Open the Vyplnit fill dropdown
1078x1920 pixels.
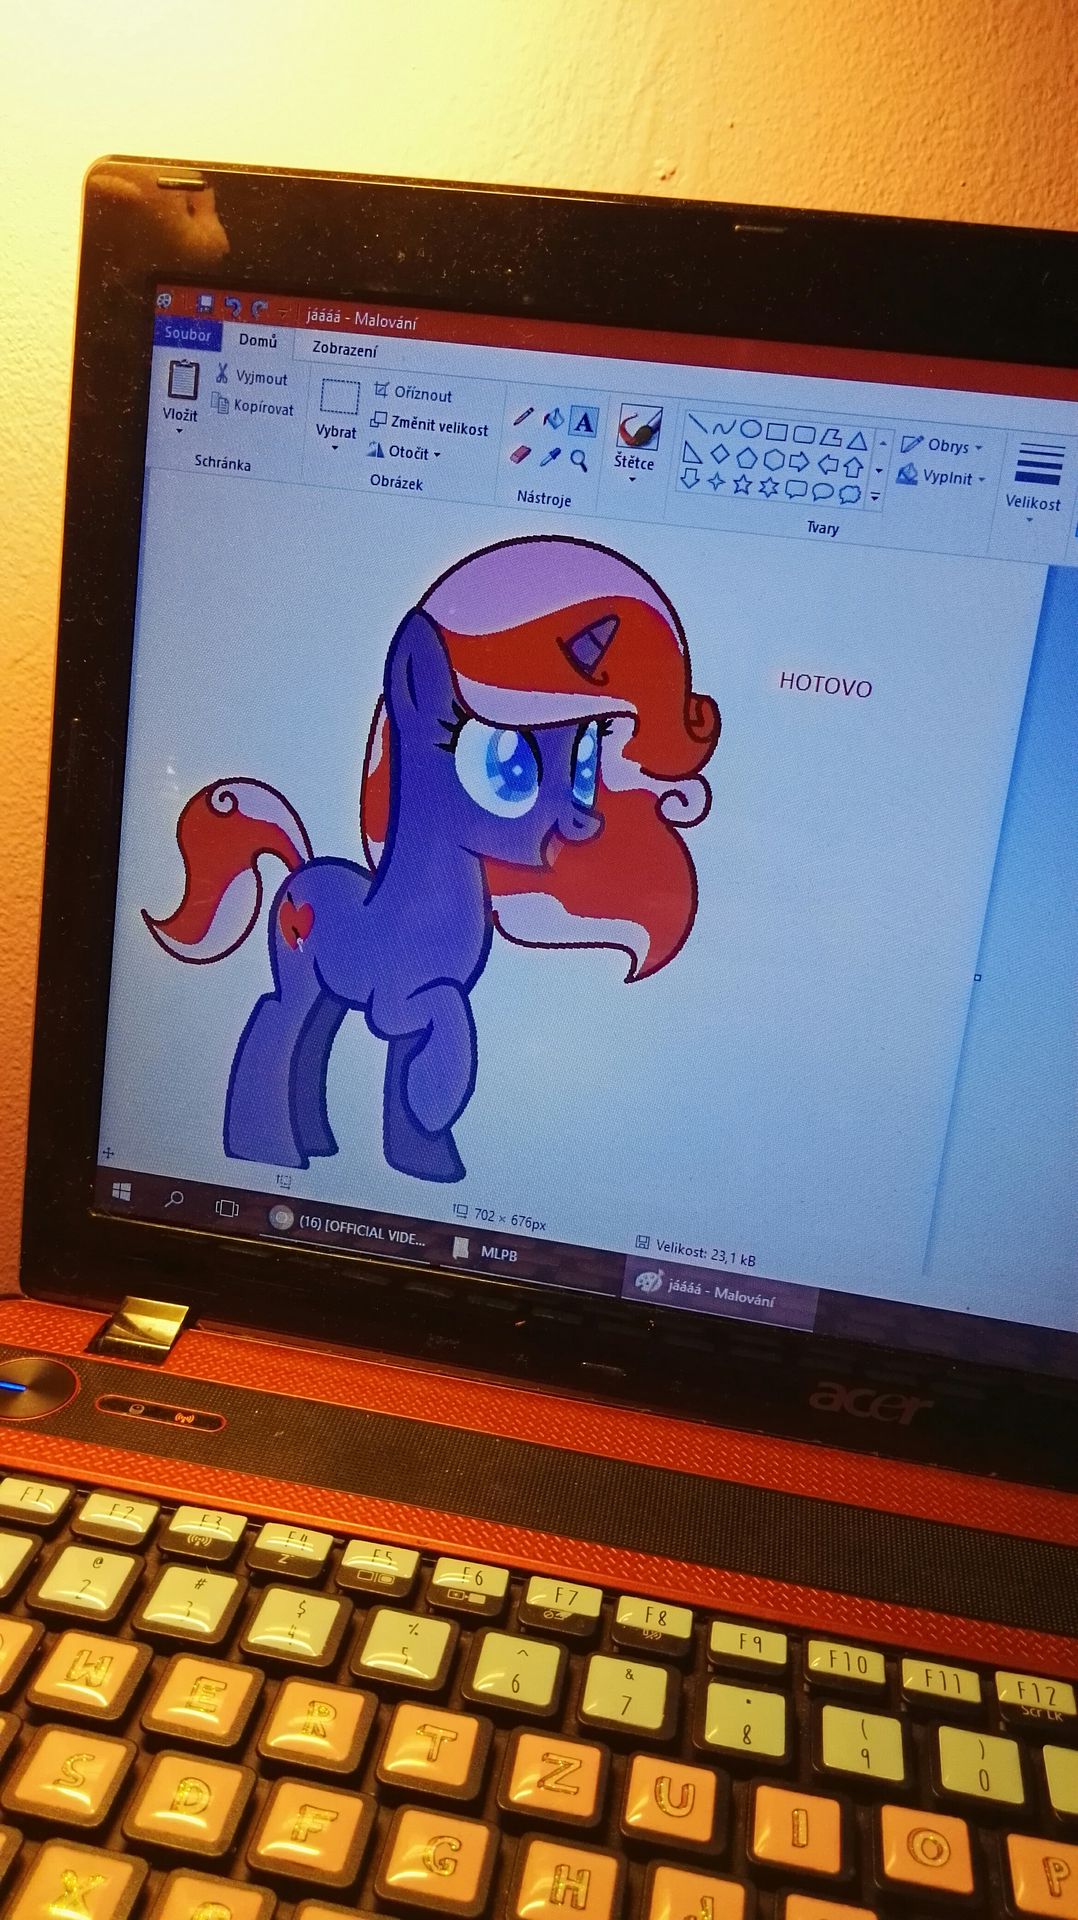940,477
